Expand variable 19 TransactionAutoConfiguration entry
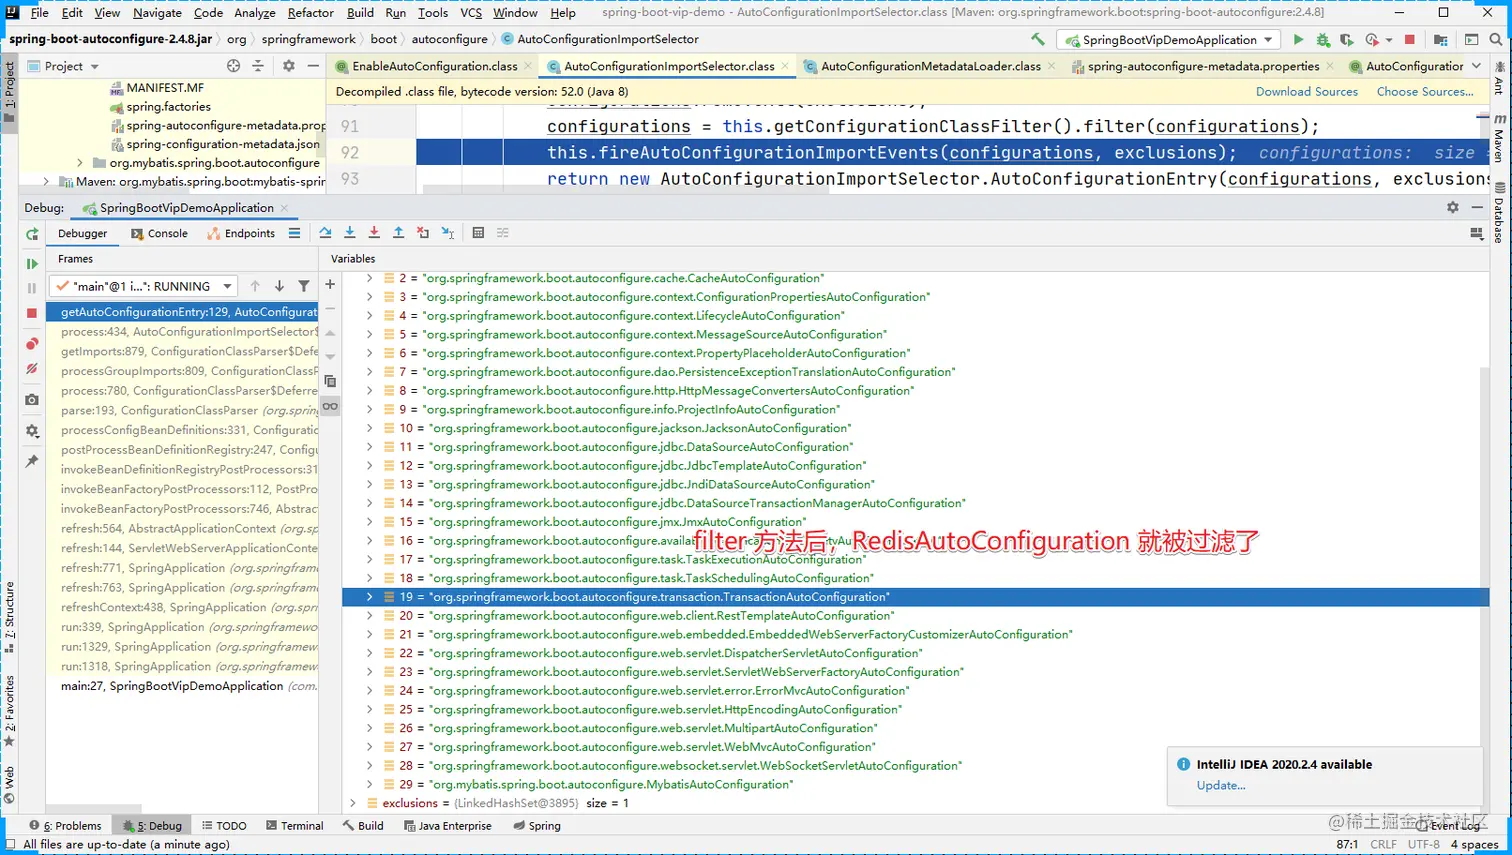The height and width of the screenshot is (855, 1512). click(369, 597)
